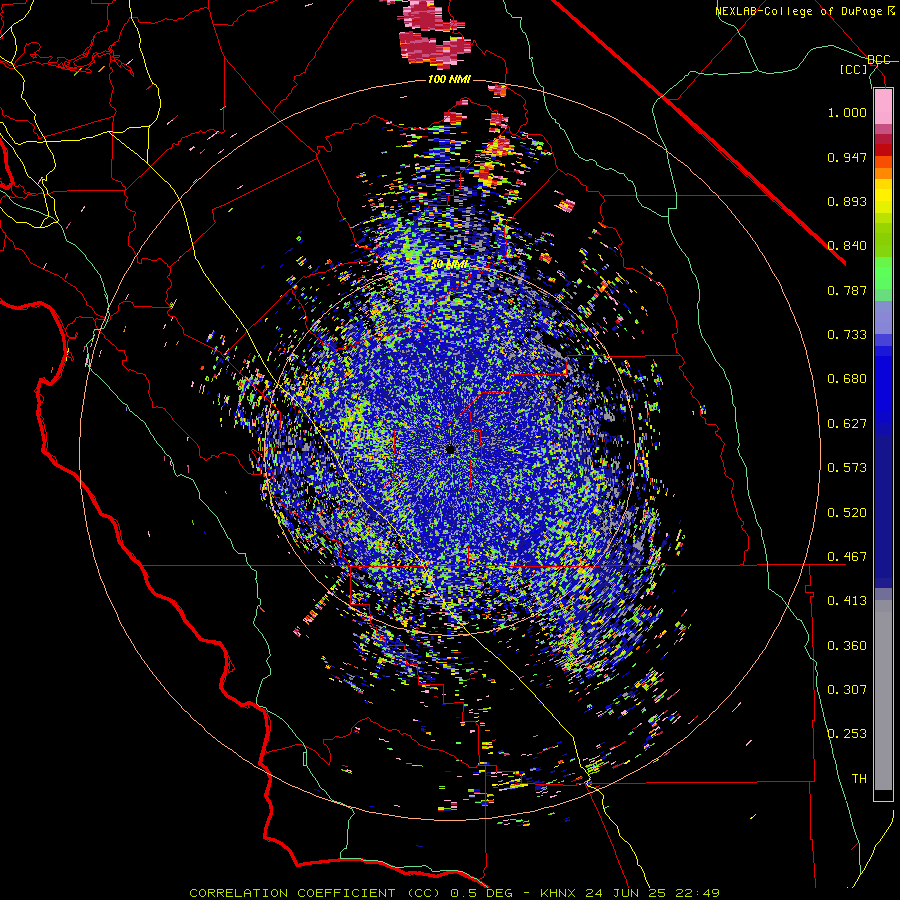Screen dimensions: 900x900
Task: Click the Correlation Coefficient KHNX caption text
Action: click(454, 893)
